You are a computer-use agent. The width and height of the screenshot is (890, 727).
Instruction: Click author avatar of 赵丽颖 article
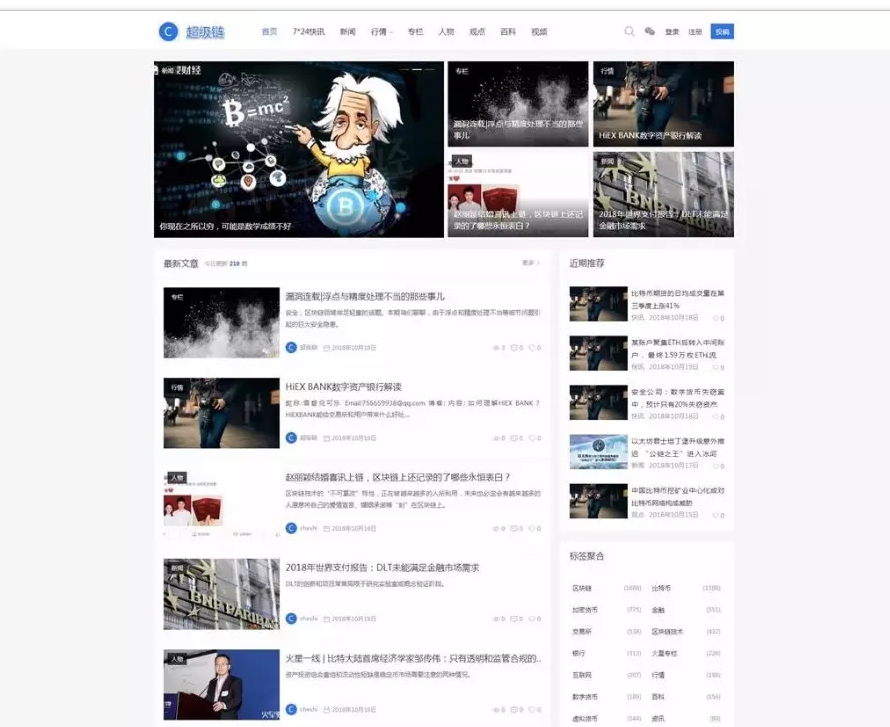click(291, 528)
